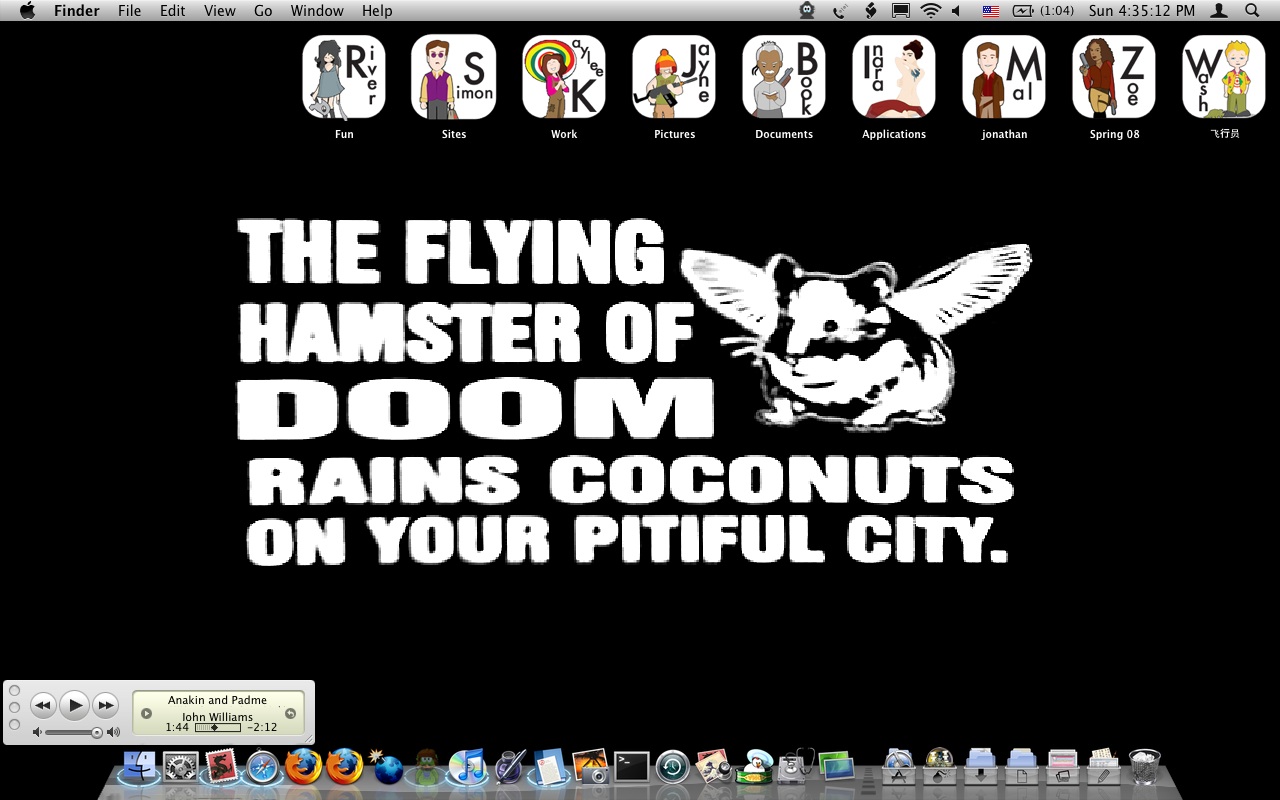Image resolution: width=1280 pixels, height=800 pixels.
Task: Open the 飞行员 Wash desktop icon
Action: [1224, 78]
